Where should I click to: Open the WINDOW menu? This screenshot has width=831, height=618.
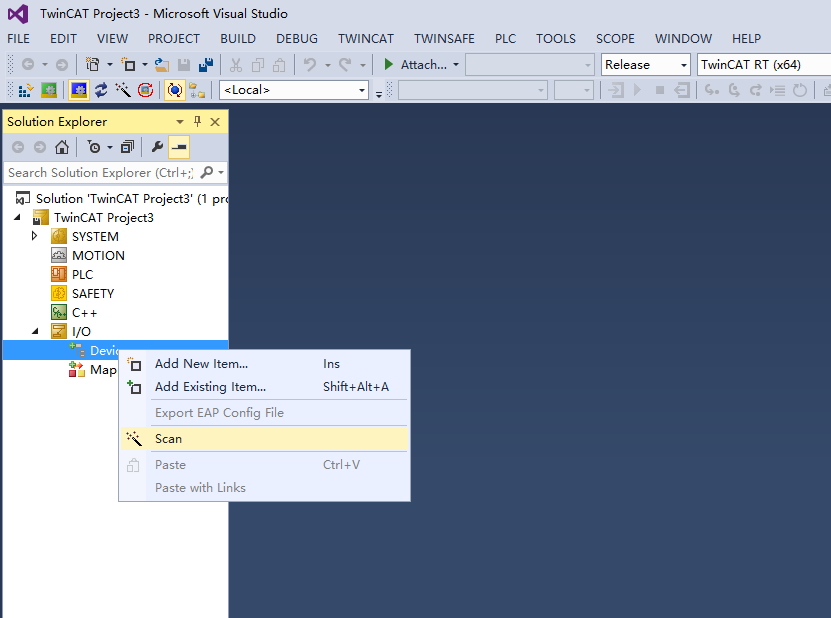[683, 39]
